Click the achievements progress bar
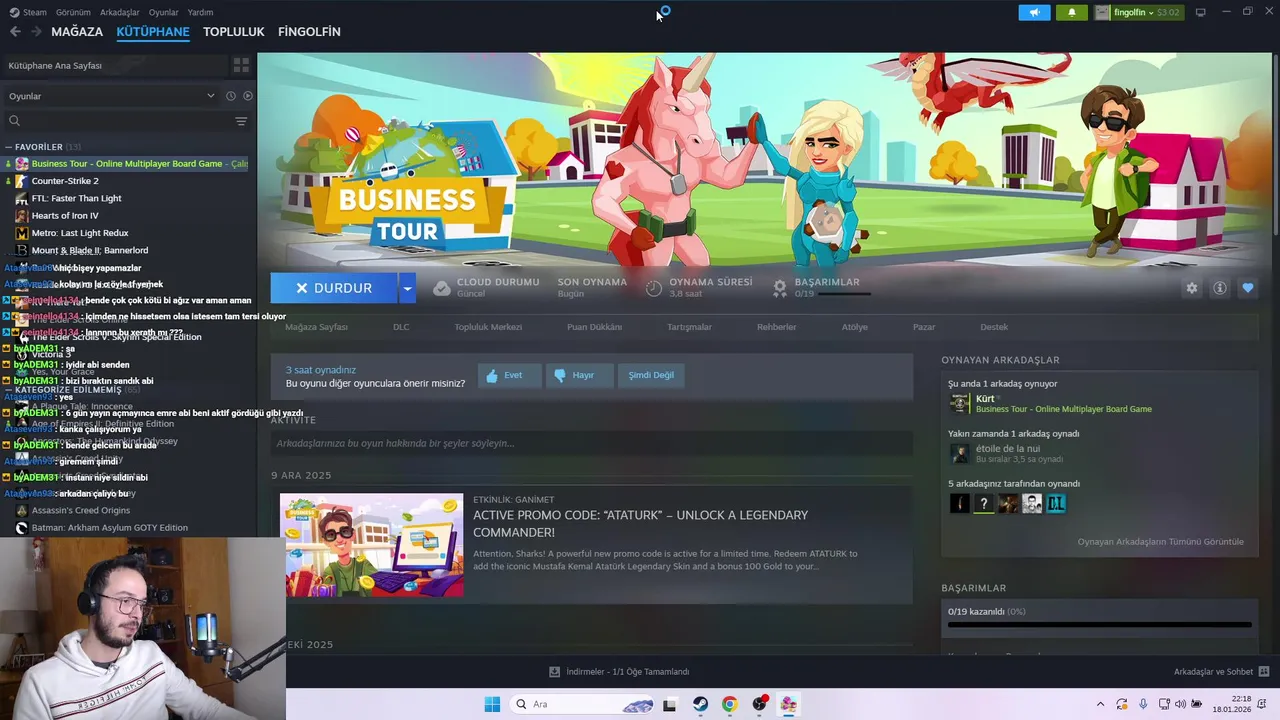Image resolution: width=1280 pixels, height=720 pixels. click(x=1099, y=625)
